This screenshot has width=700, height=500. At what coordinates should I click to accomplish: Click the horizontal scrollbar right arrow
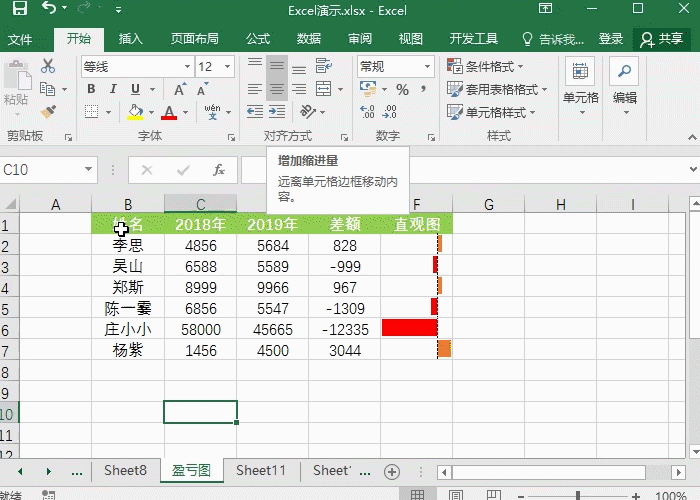click(679, 472)
